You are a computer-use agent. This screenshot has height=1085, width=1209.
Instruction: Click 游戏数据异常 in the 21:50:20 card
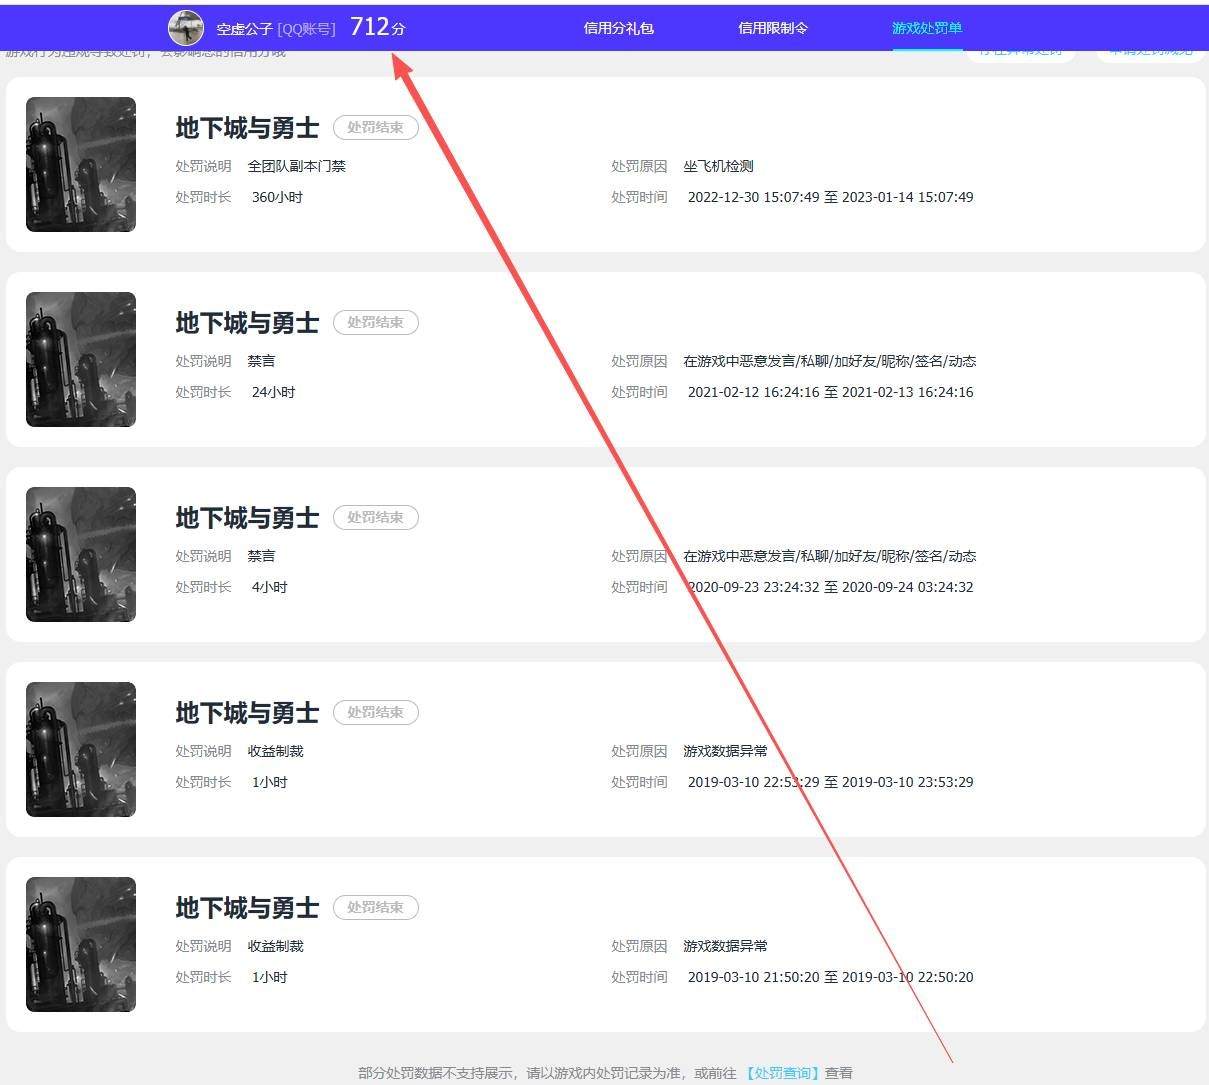(725, 946)
